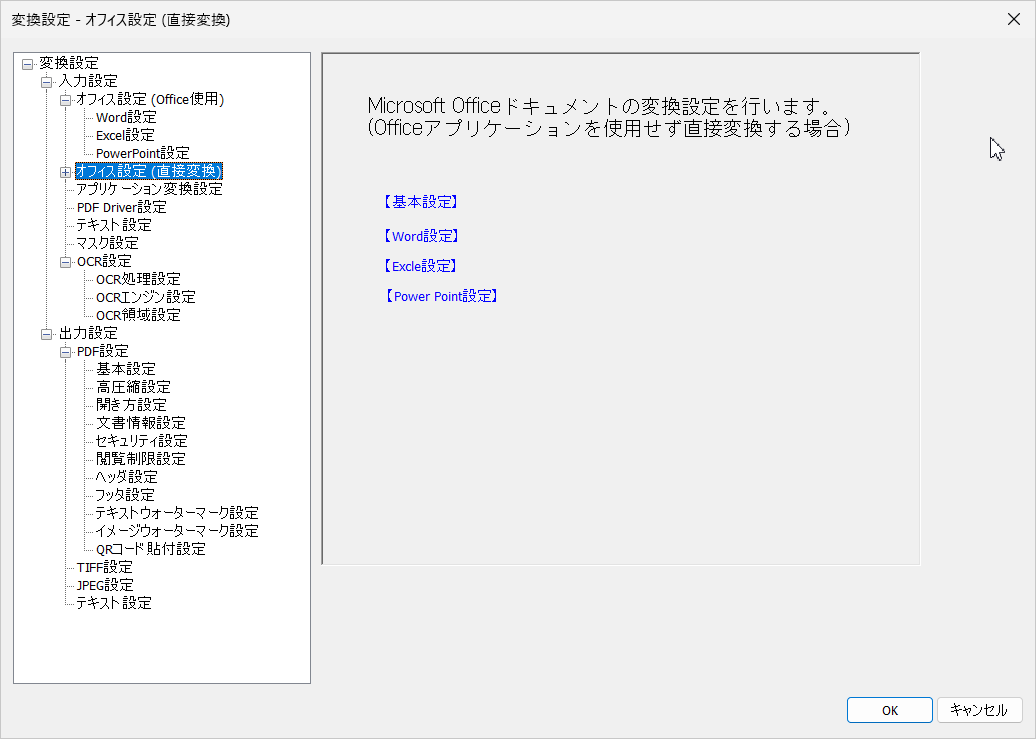The height and width of the screenshot is (739, 1036).
Task: Open the 【基本設定】 link
Action: pyautogui.click(x=420, y=201)
